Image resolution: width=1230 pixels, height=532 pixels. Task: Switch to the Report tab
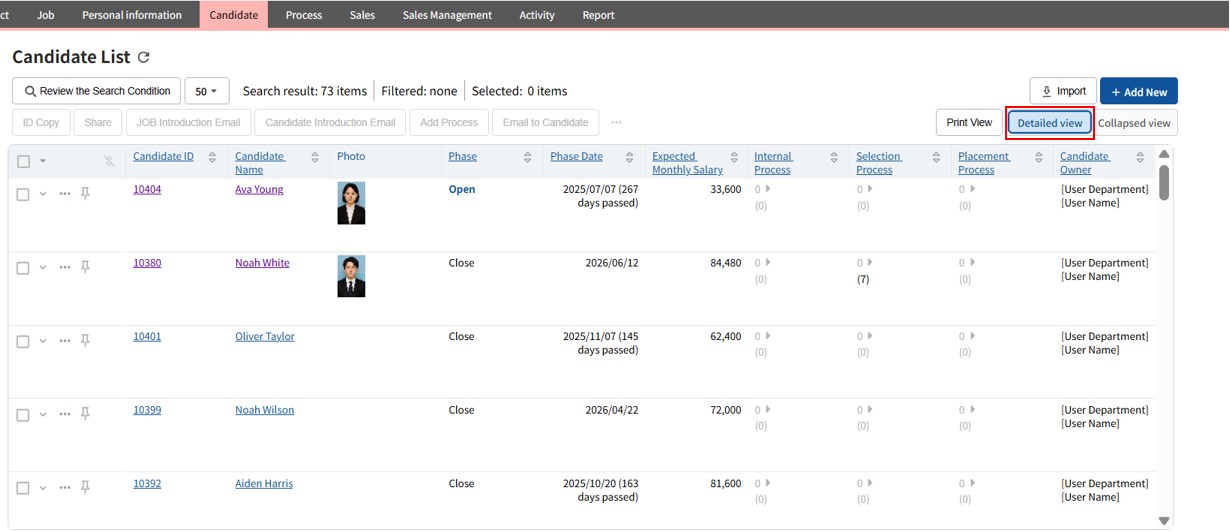point(598,15)
